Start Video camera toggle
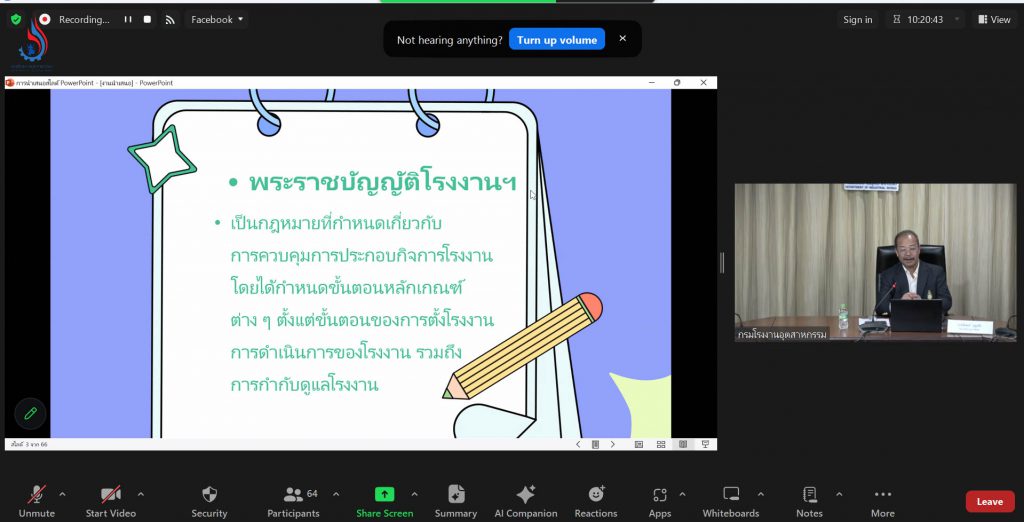The image size is (1024, 522). click(x=110, y=502)
